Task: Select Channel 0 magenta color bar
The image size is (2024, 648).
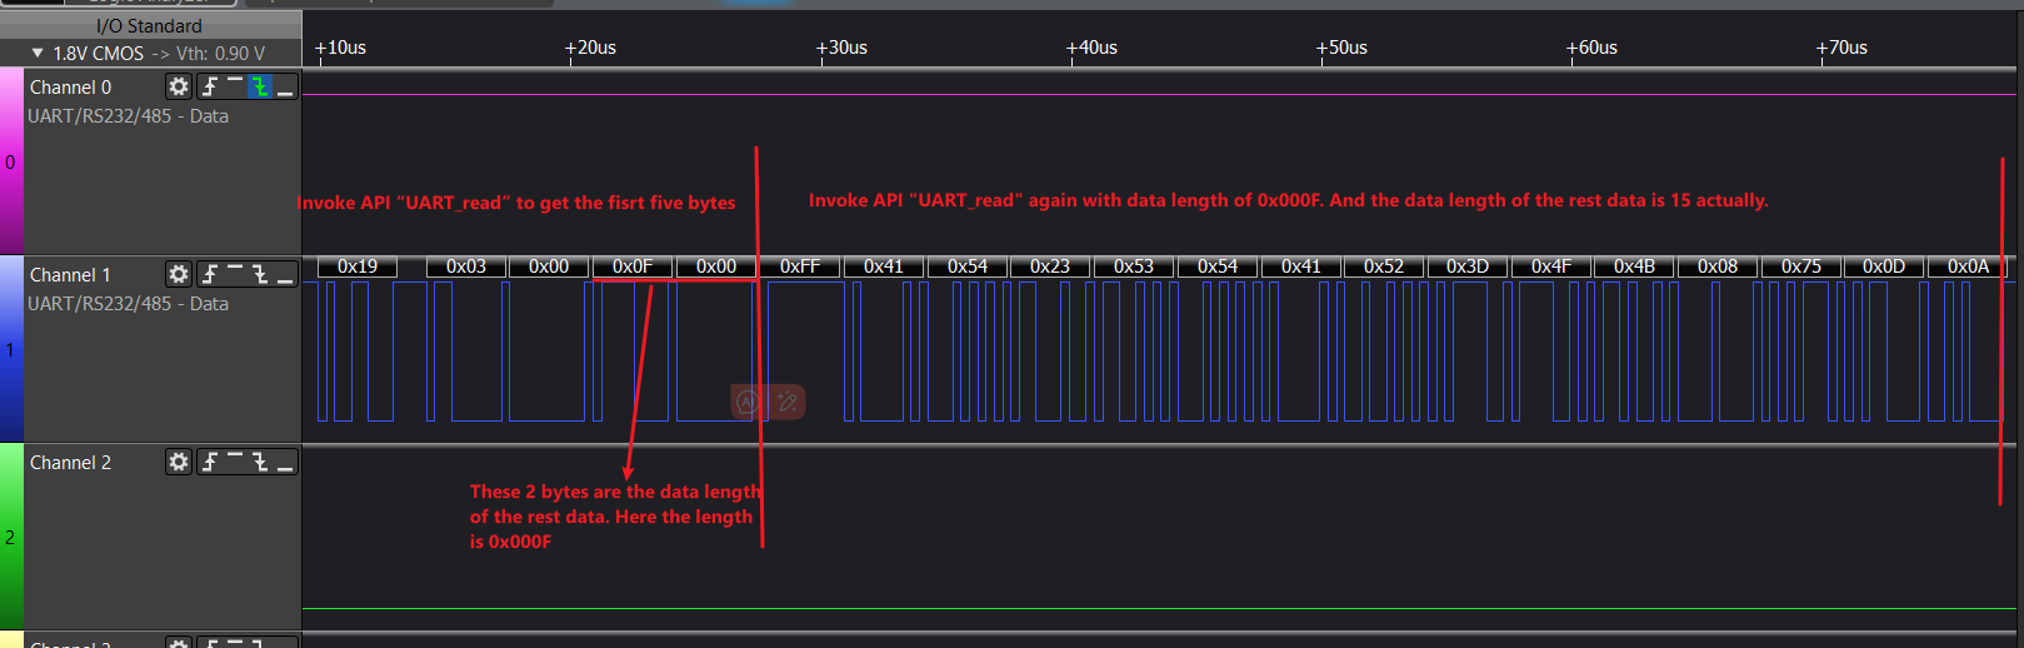Action: pyautogui.click(x=11, y=161)
